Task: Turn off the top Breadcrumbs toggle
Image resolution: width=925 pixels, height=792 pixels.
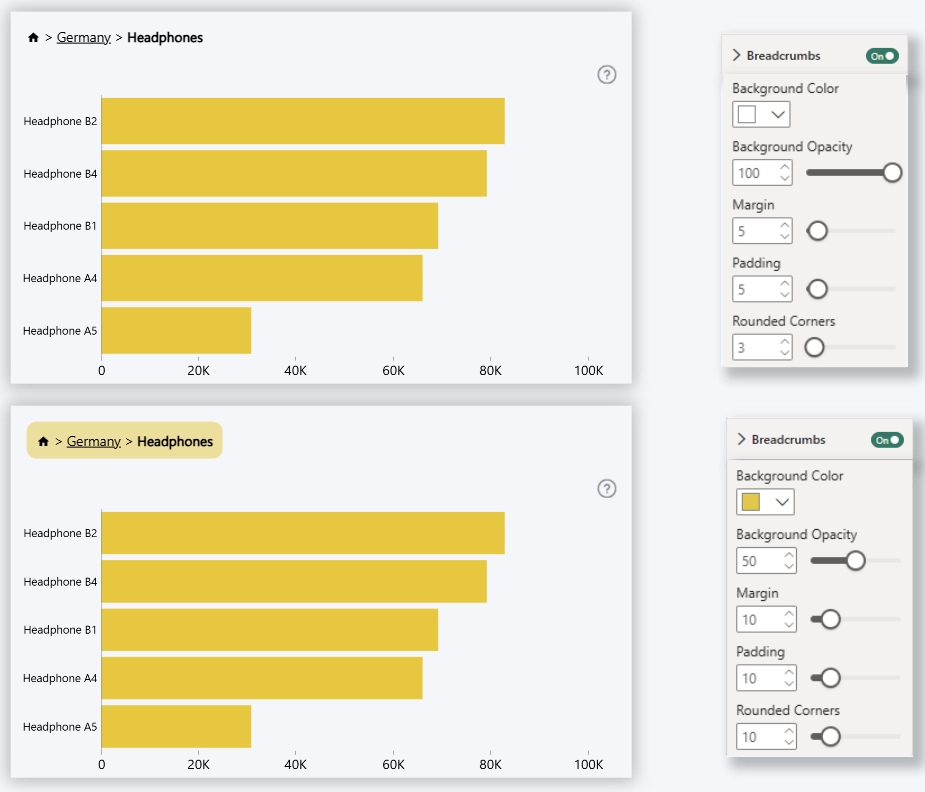Action: point(882,56)
